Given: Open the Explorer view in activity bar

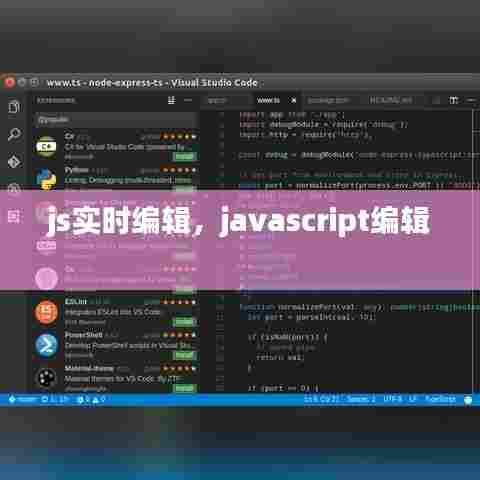Looking at the screenshot, I should coord(14,107).
